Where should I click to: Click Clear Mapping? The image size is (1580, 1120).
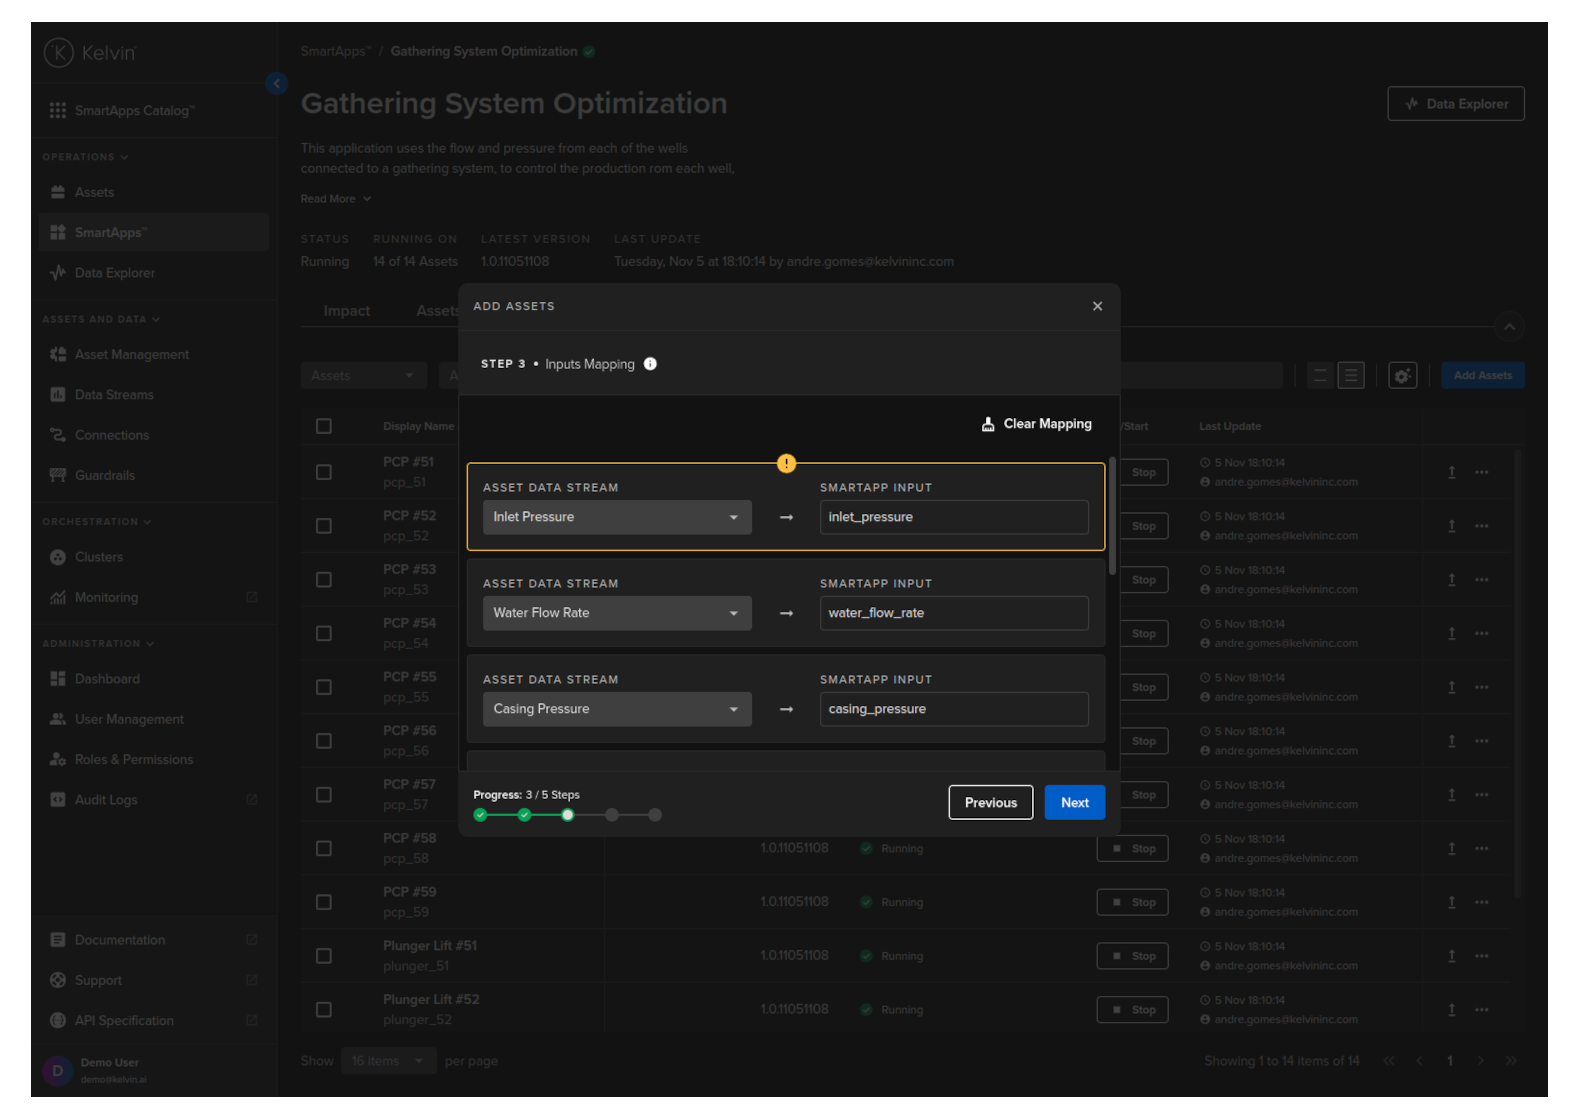pos(1036,424)
